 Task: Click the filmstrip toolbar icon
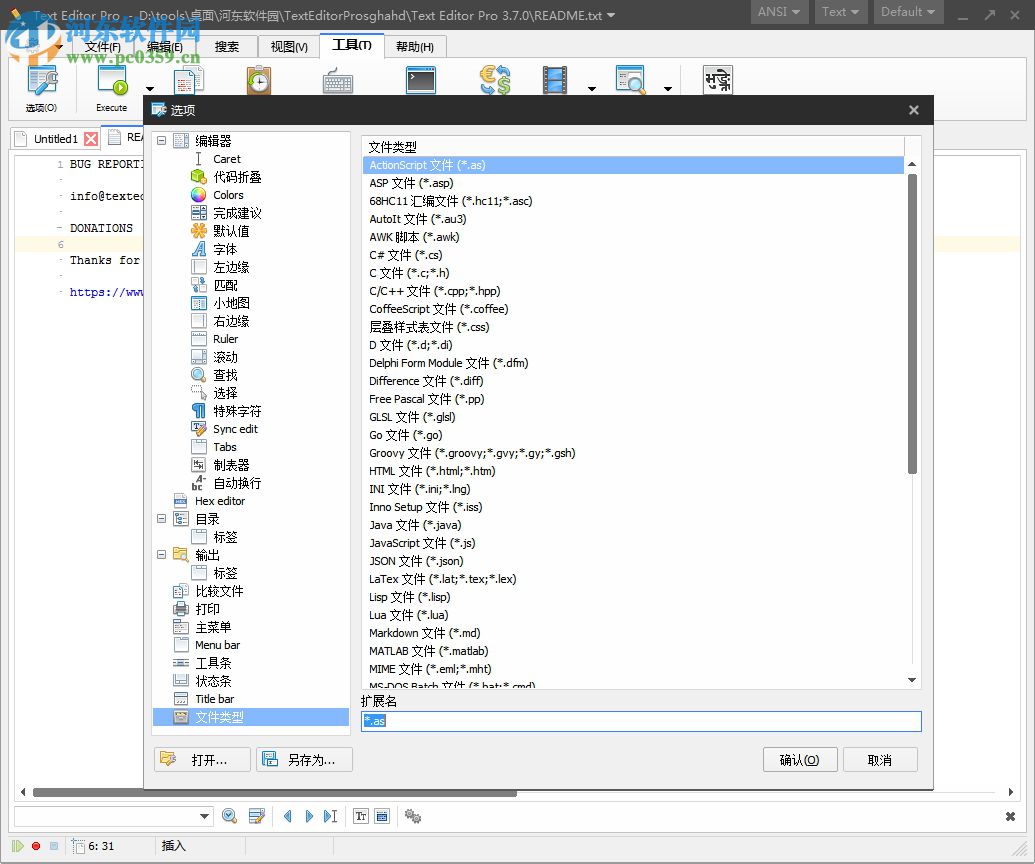pos(557,79)
